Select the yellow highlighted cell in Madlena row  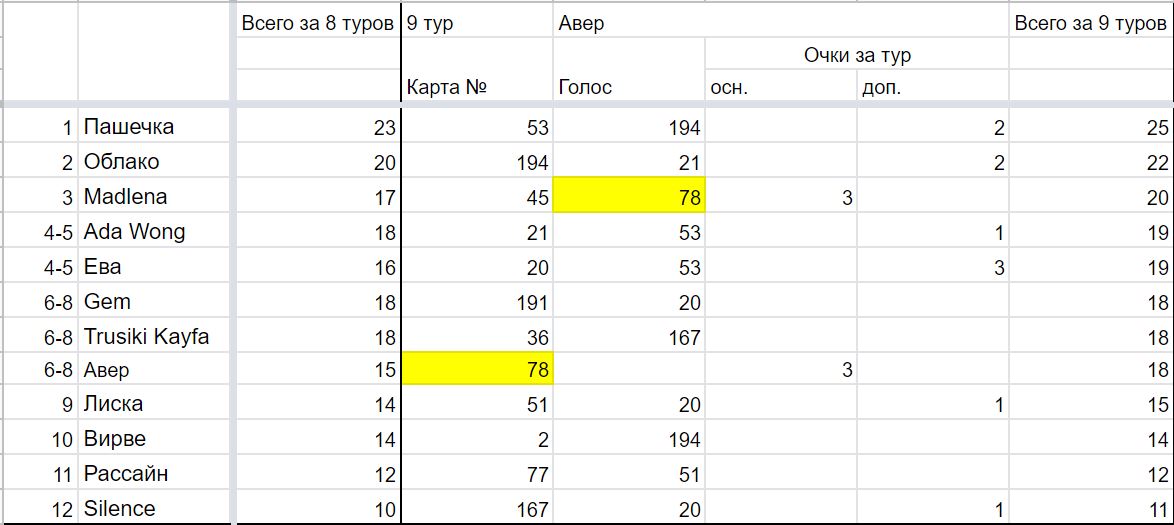(629, 197)
